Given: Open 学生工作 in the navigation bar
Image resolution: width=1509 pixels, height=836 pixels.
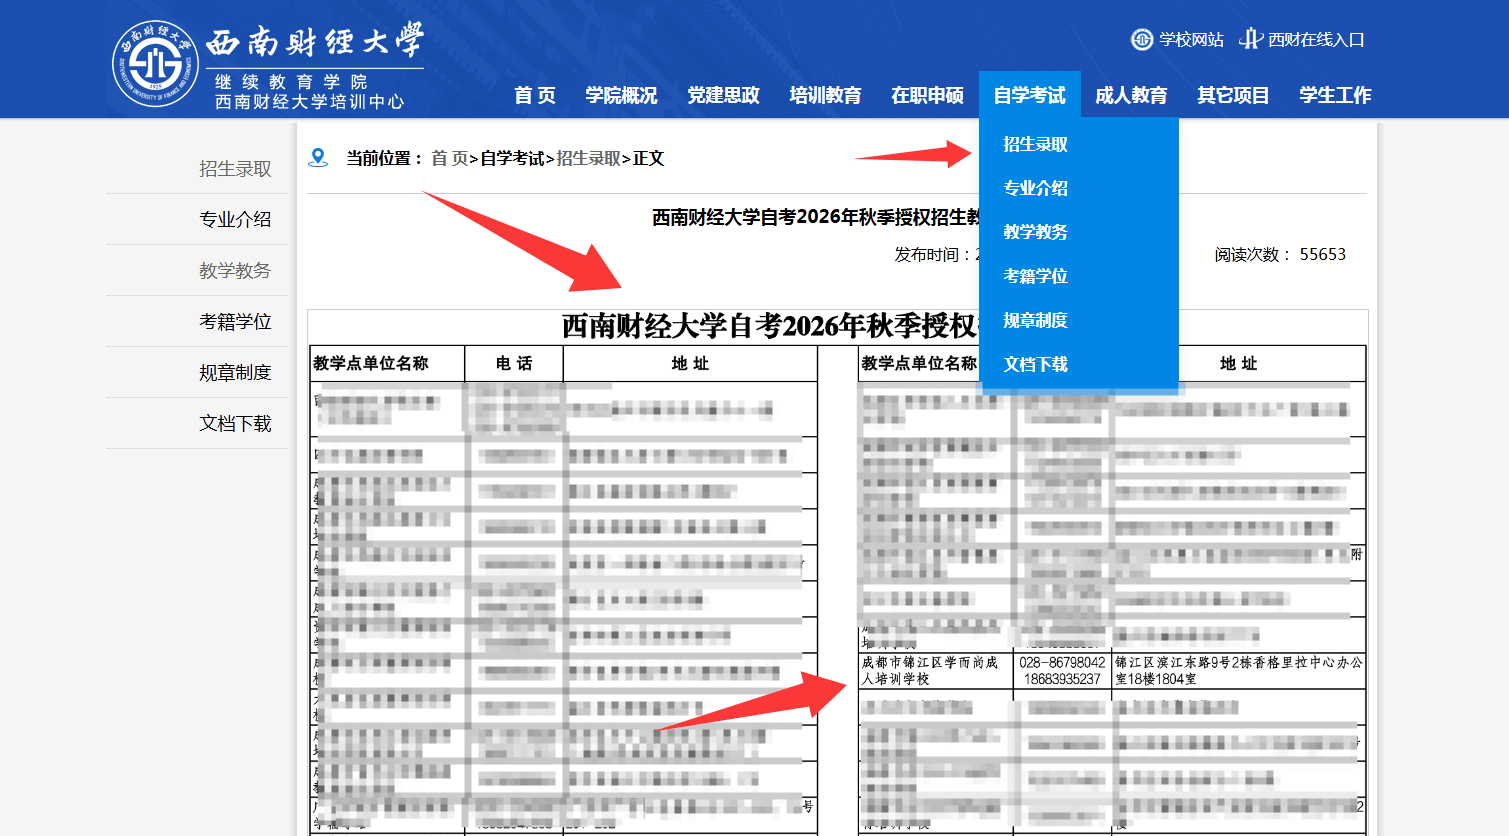Looking at the screenshot, I should (1335, 95).
